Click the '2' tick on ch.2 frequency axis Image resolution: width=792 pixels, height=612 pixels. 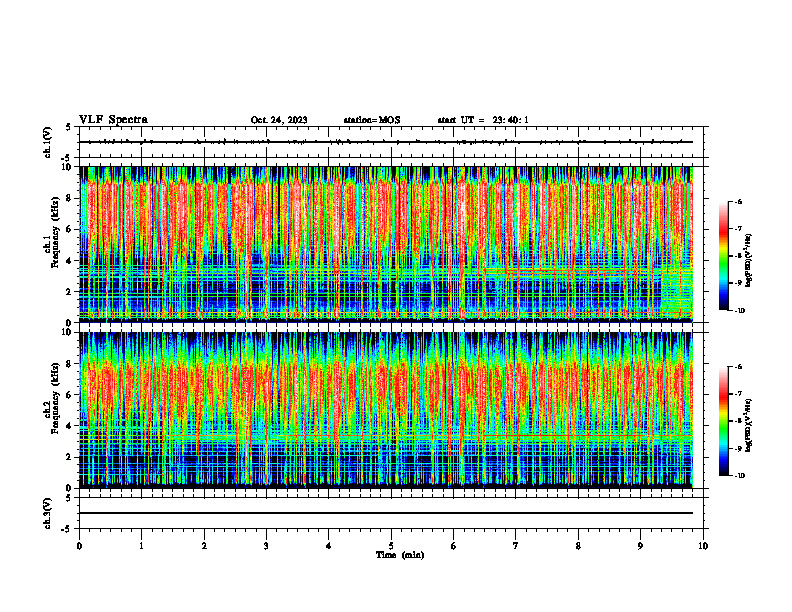pos(69,457)
